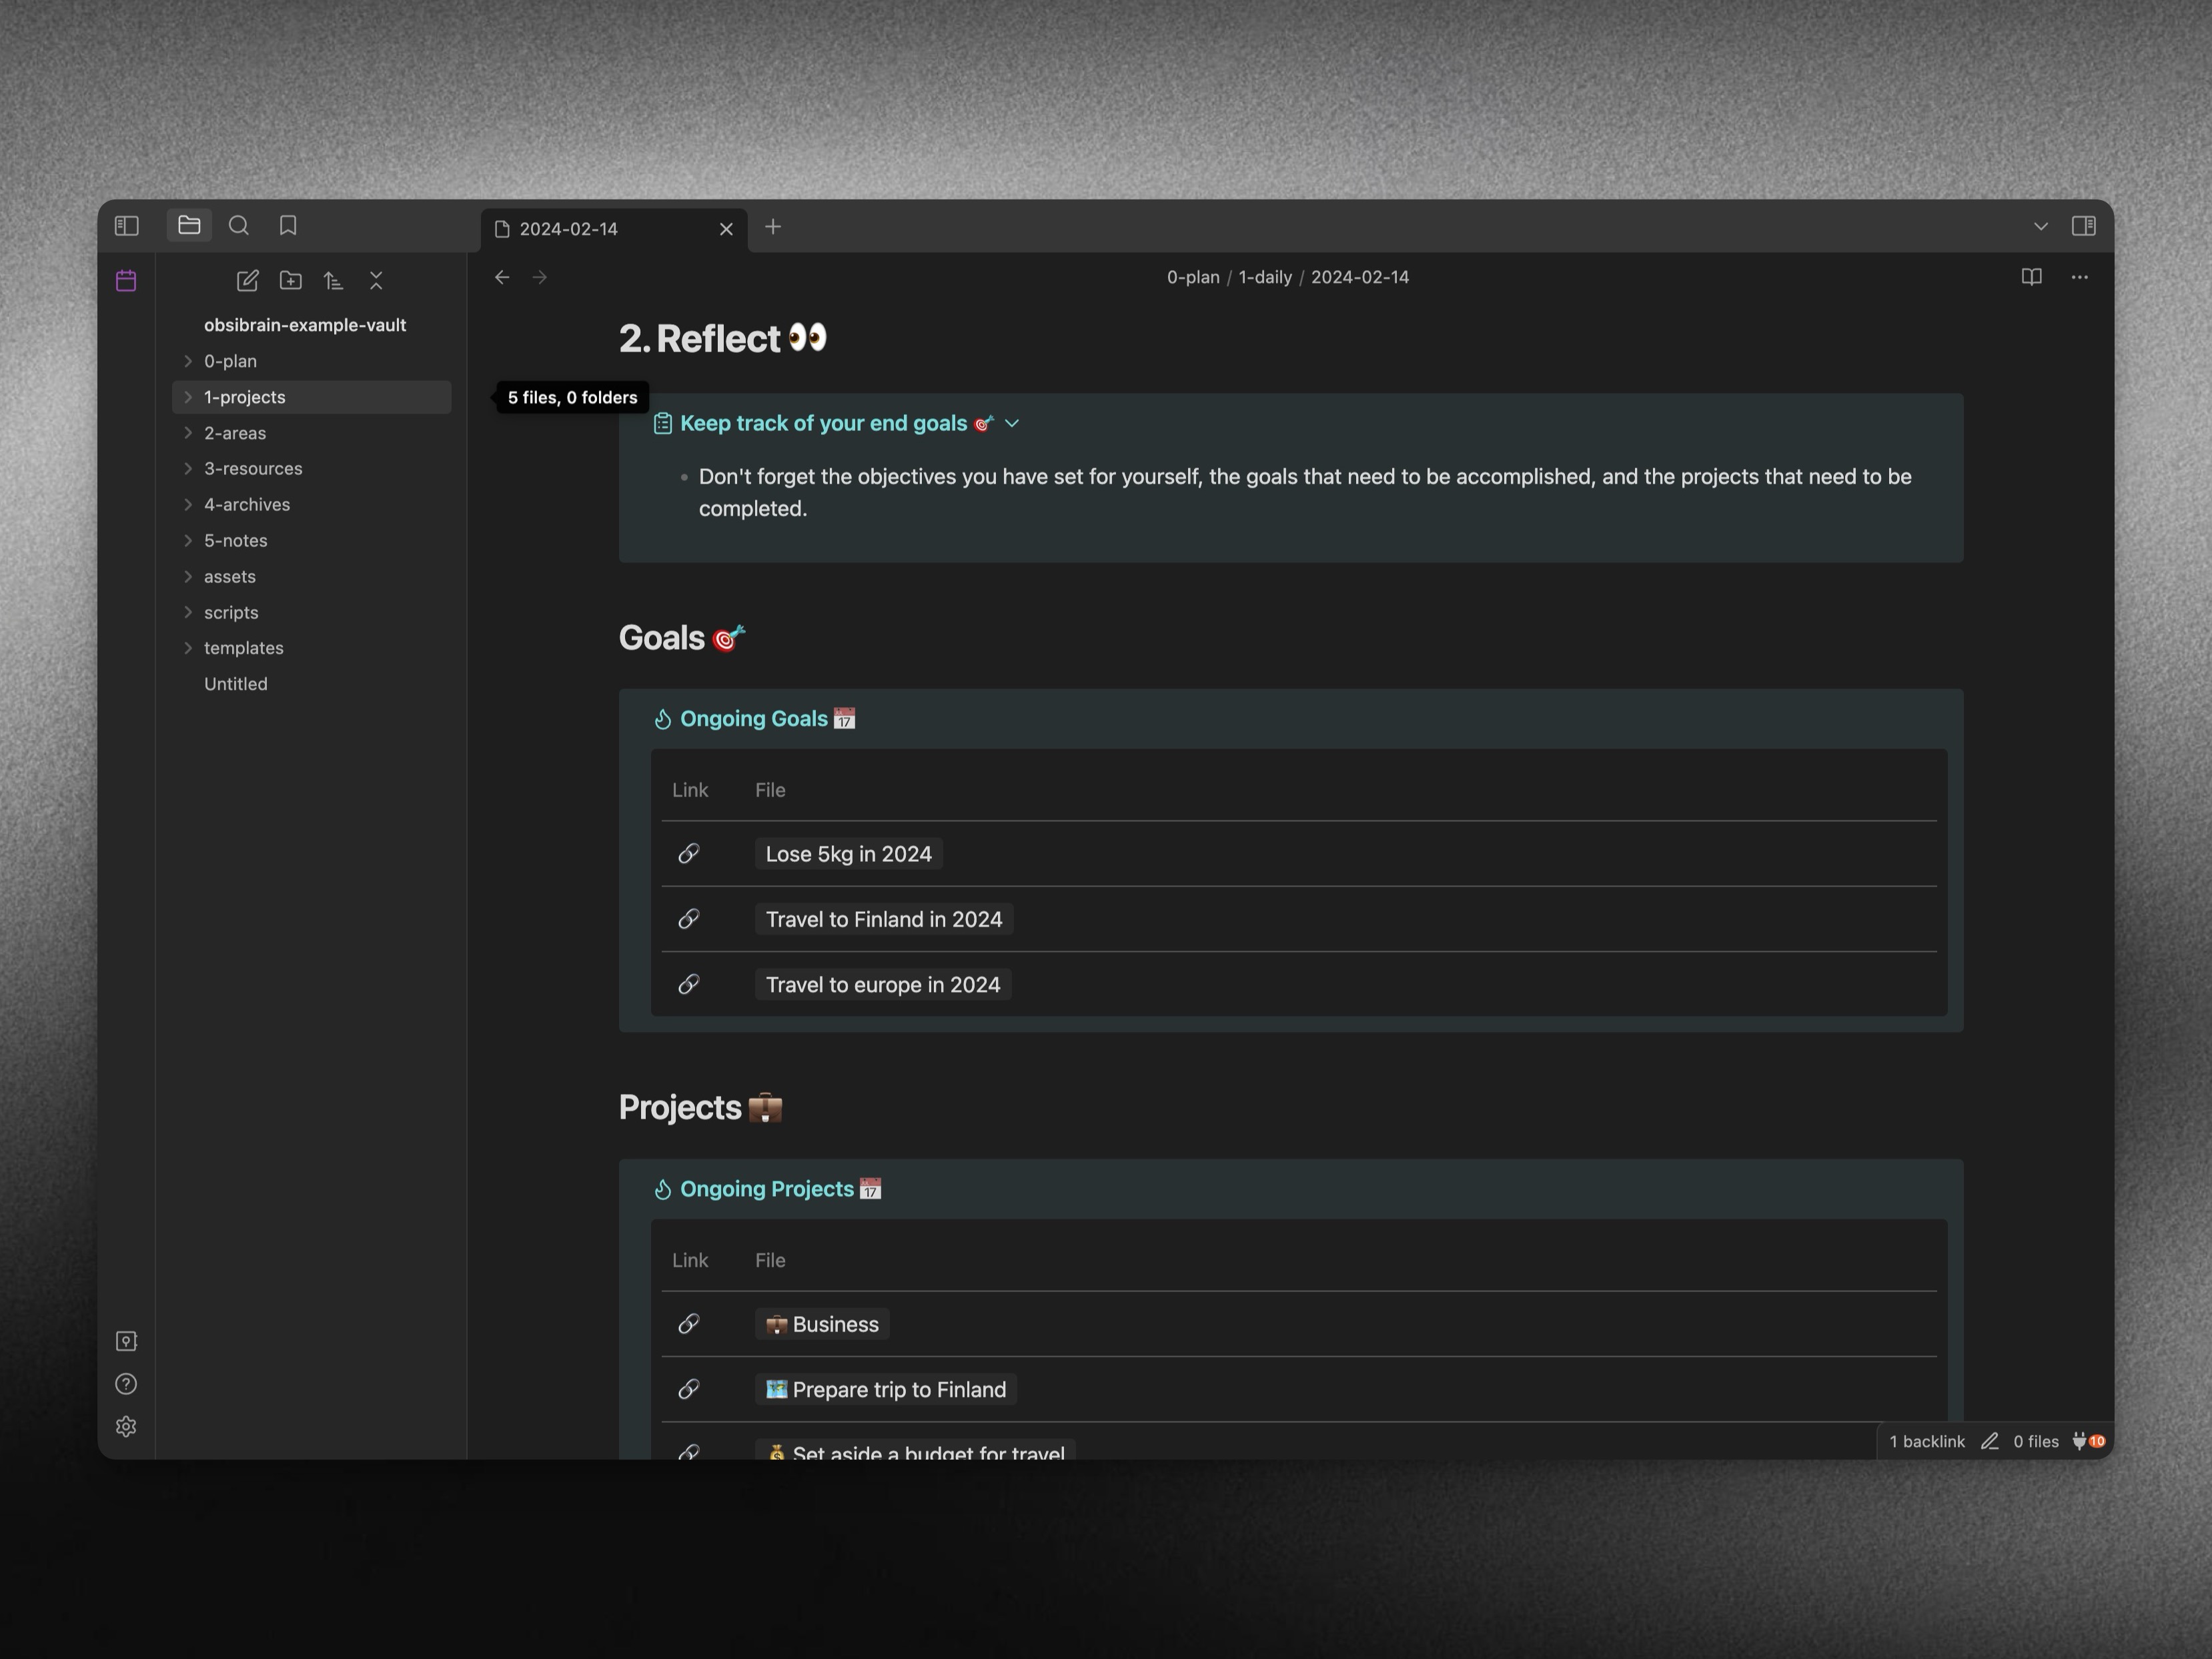Open the Untitled note in explorer

click(236, 684)
